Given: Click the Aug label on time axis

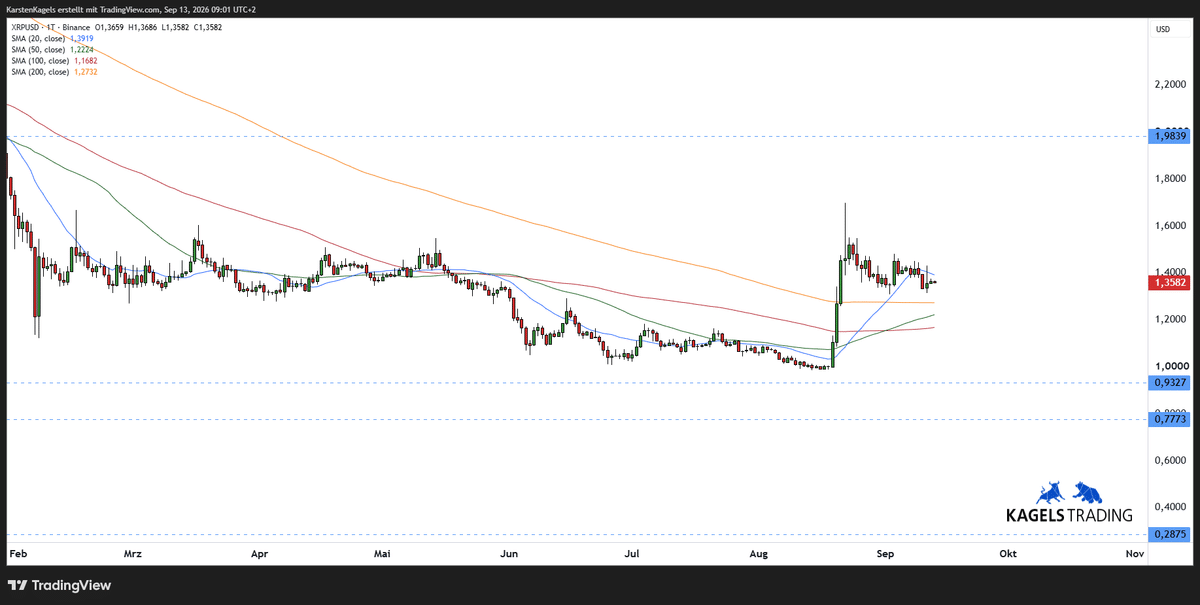Looking at the screenshot, I should 761,553.
